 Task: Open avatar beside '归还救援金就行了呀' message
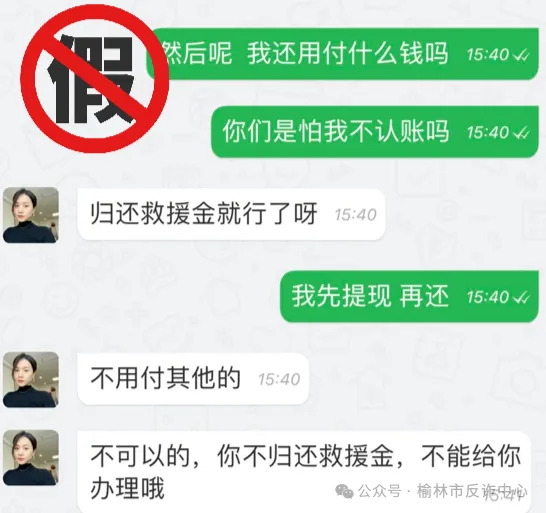click(31, 215)
